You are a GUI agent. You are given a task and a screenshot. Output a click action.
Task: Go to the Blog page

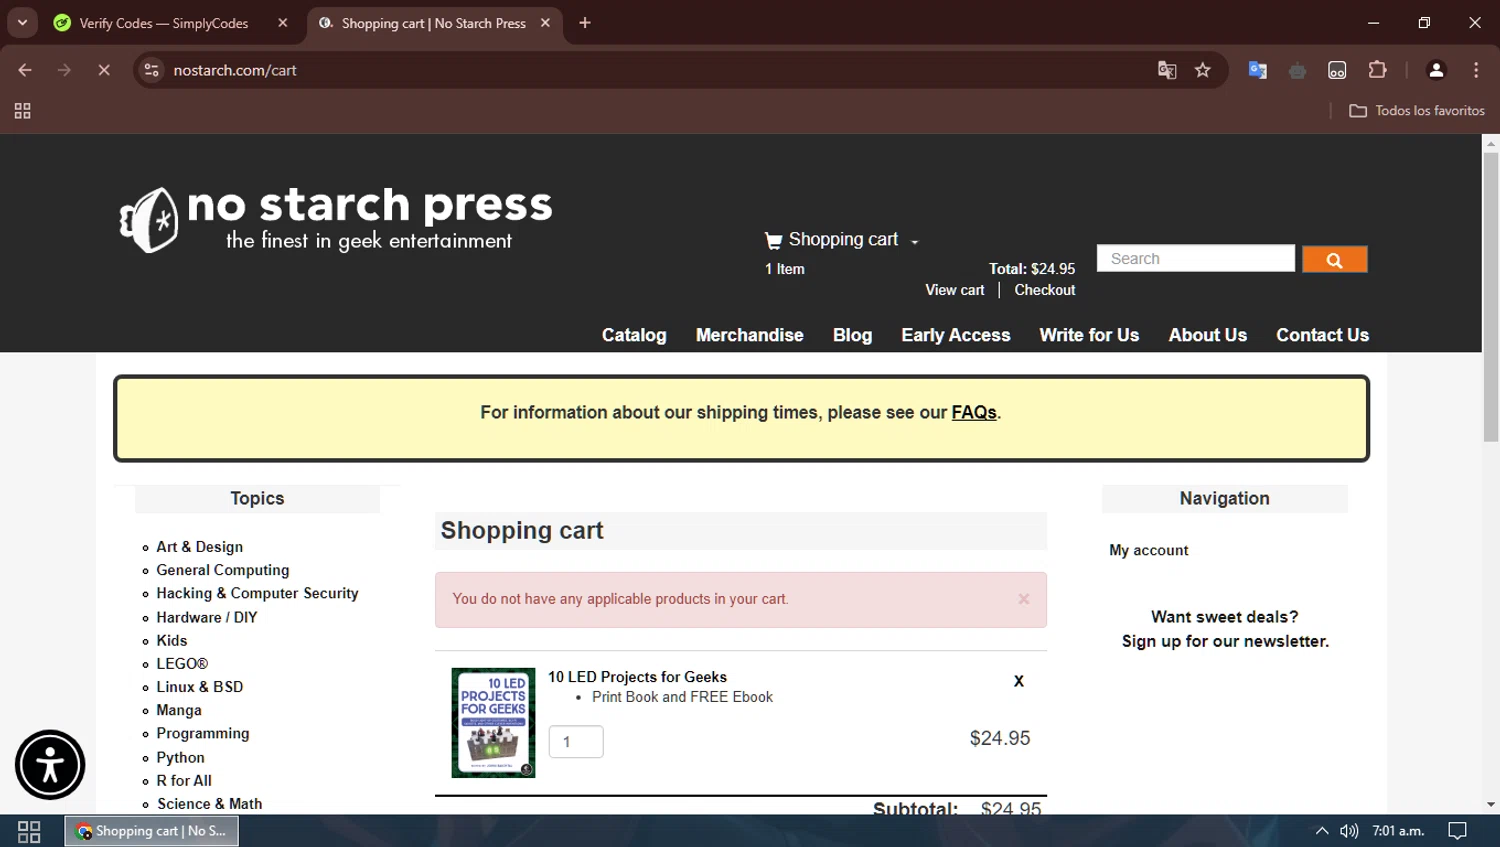tap(852, 335)
